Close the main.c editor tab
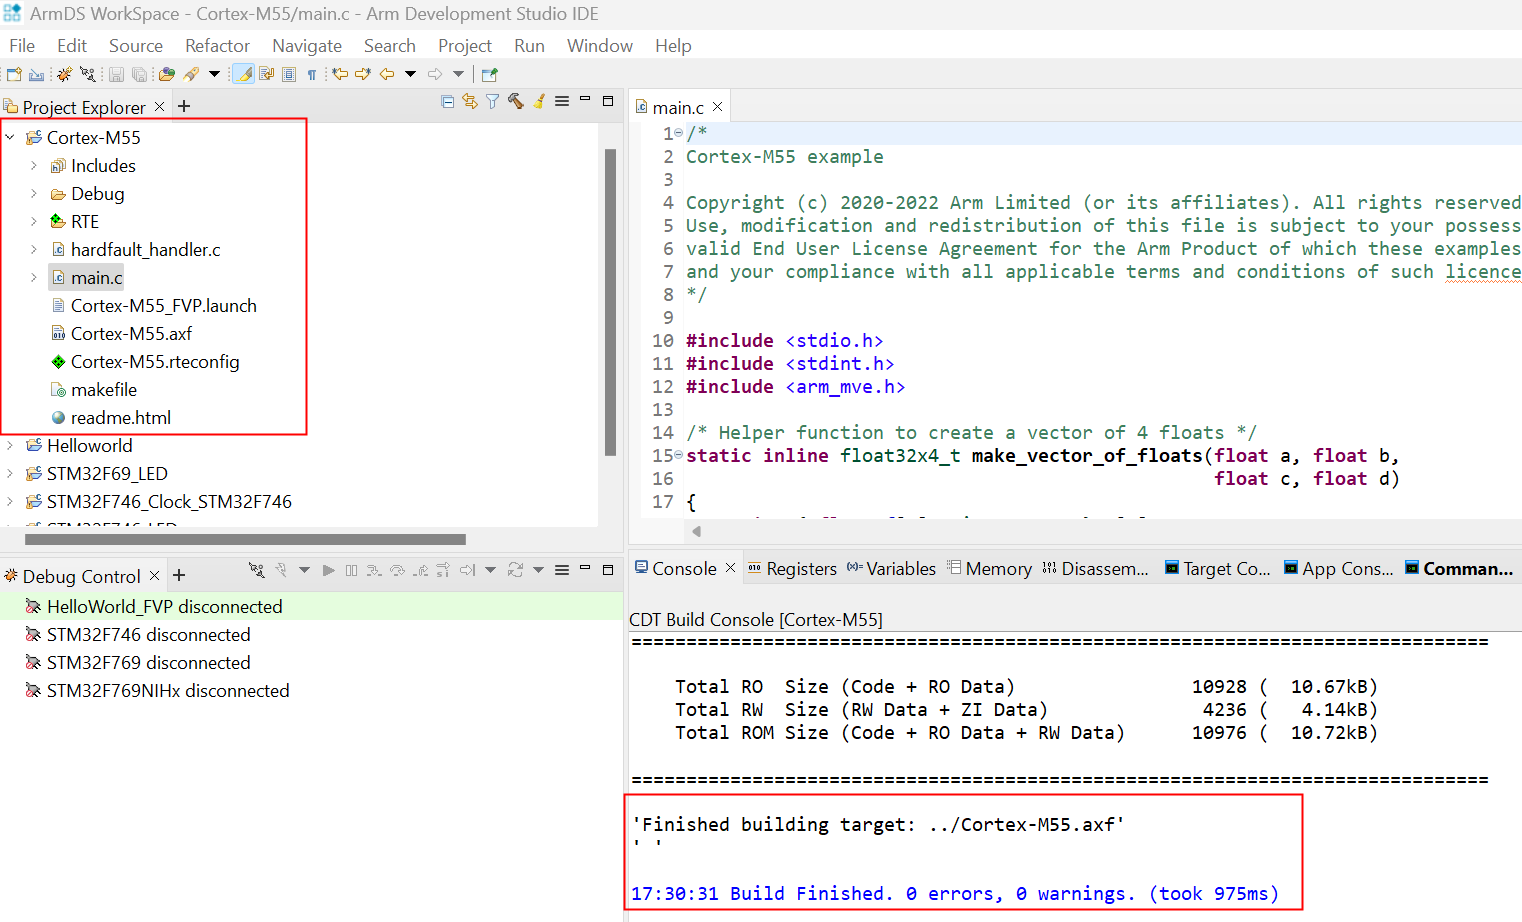Screen dimensions: 1522x922 [x=717, y=107]
